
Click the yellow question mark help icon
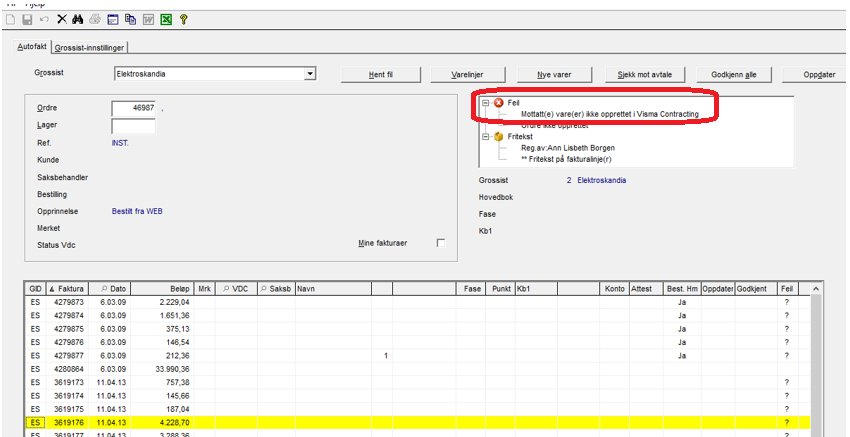[183, 20]
